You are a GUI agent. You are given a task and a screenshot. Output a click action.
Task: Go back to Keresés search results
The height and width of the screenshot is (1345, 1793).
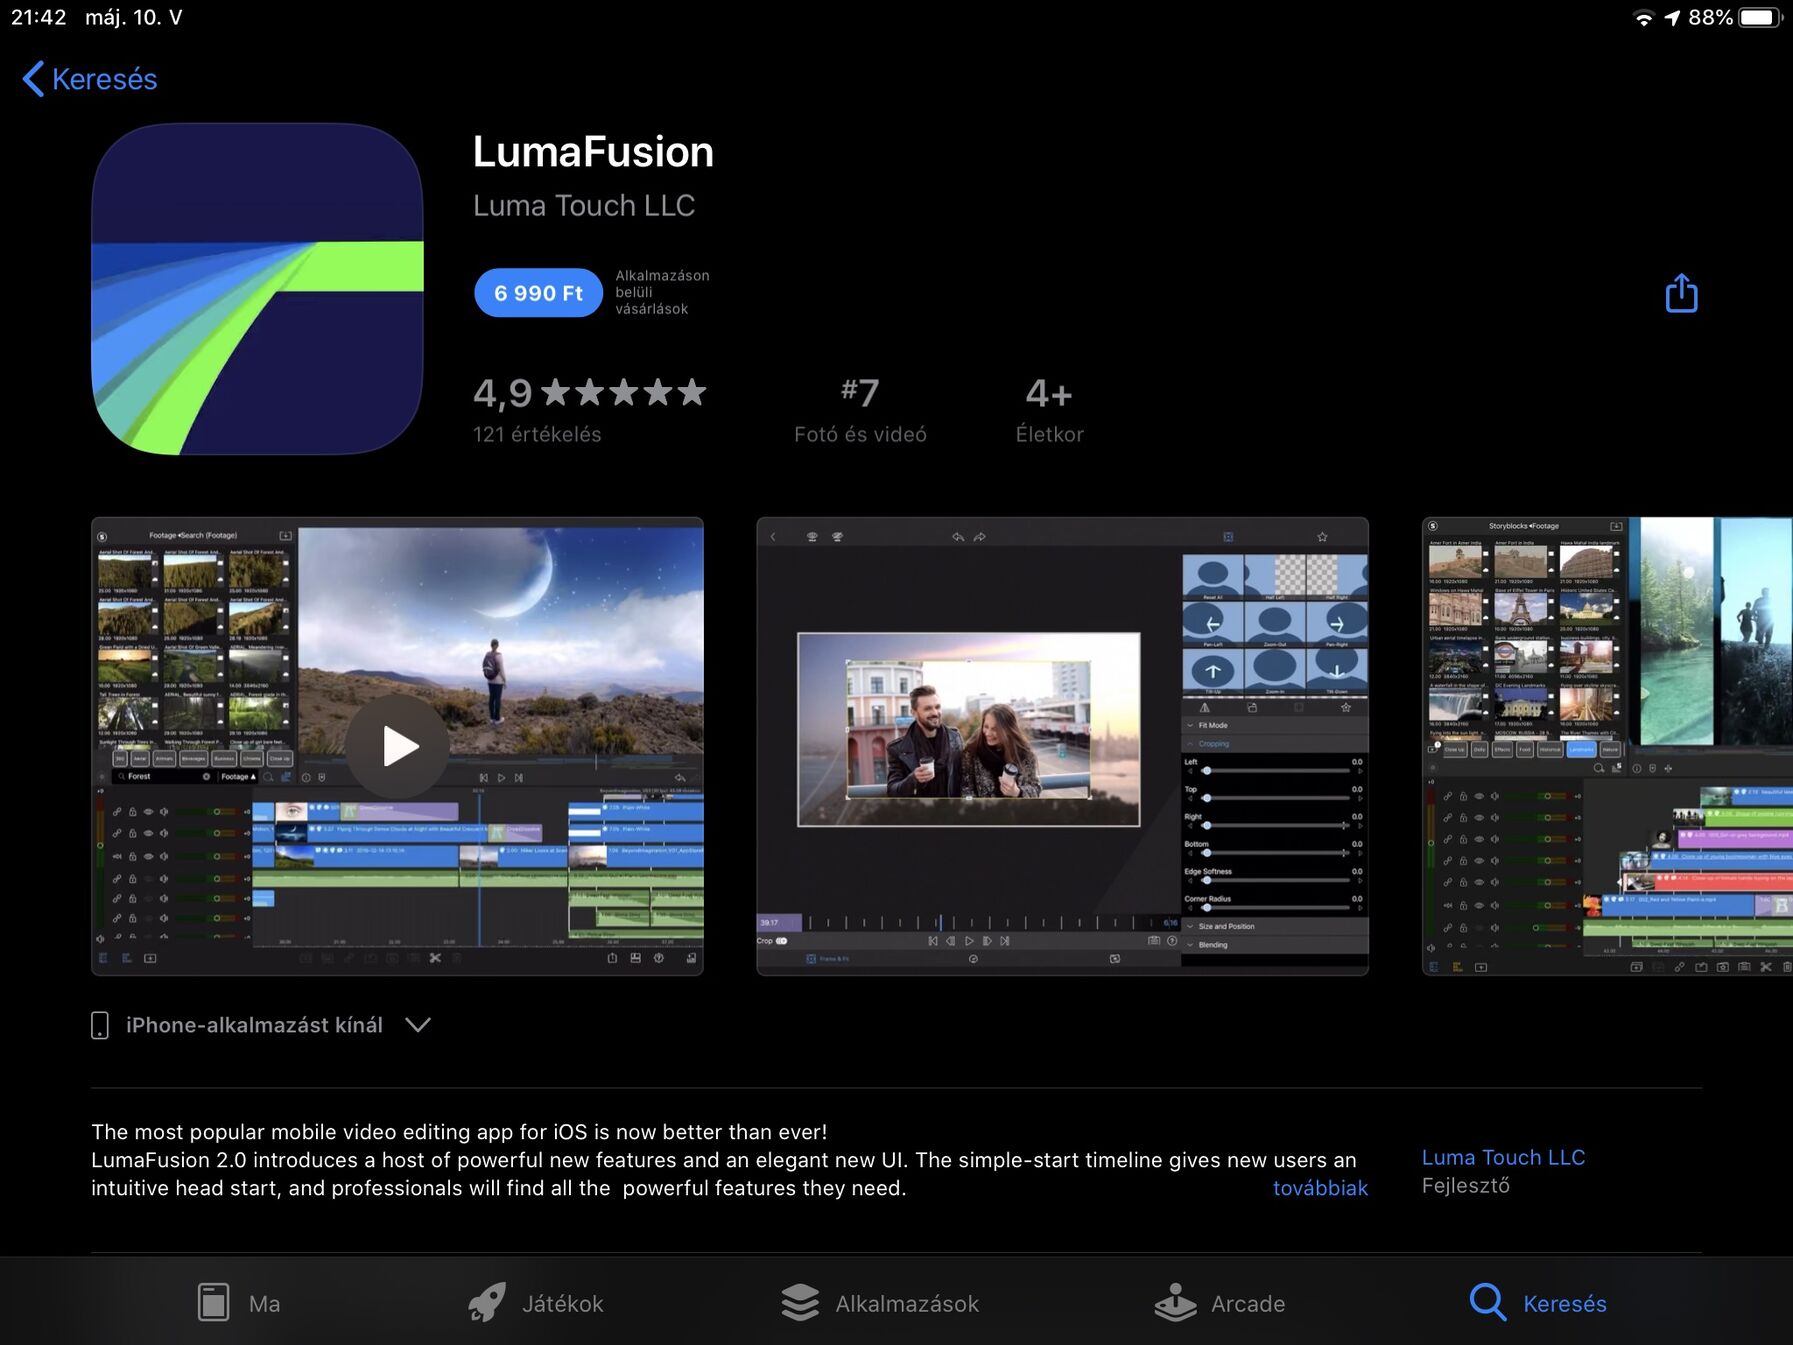click(90, 79)
